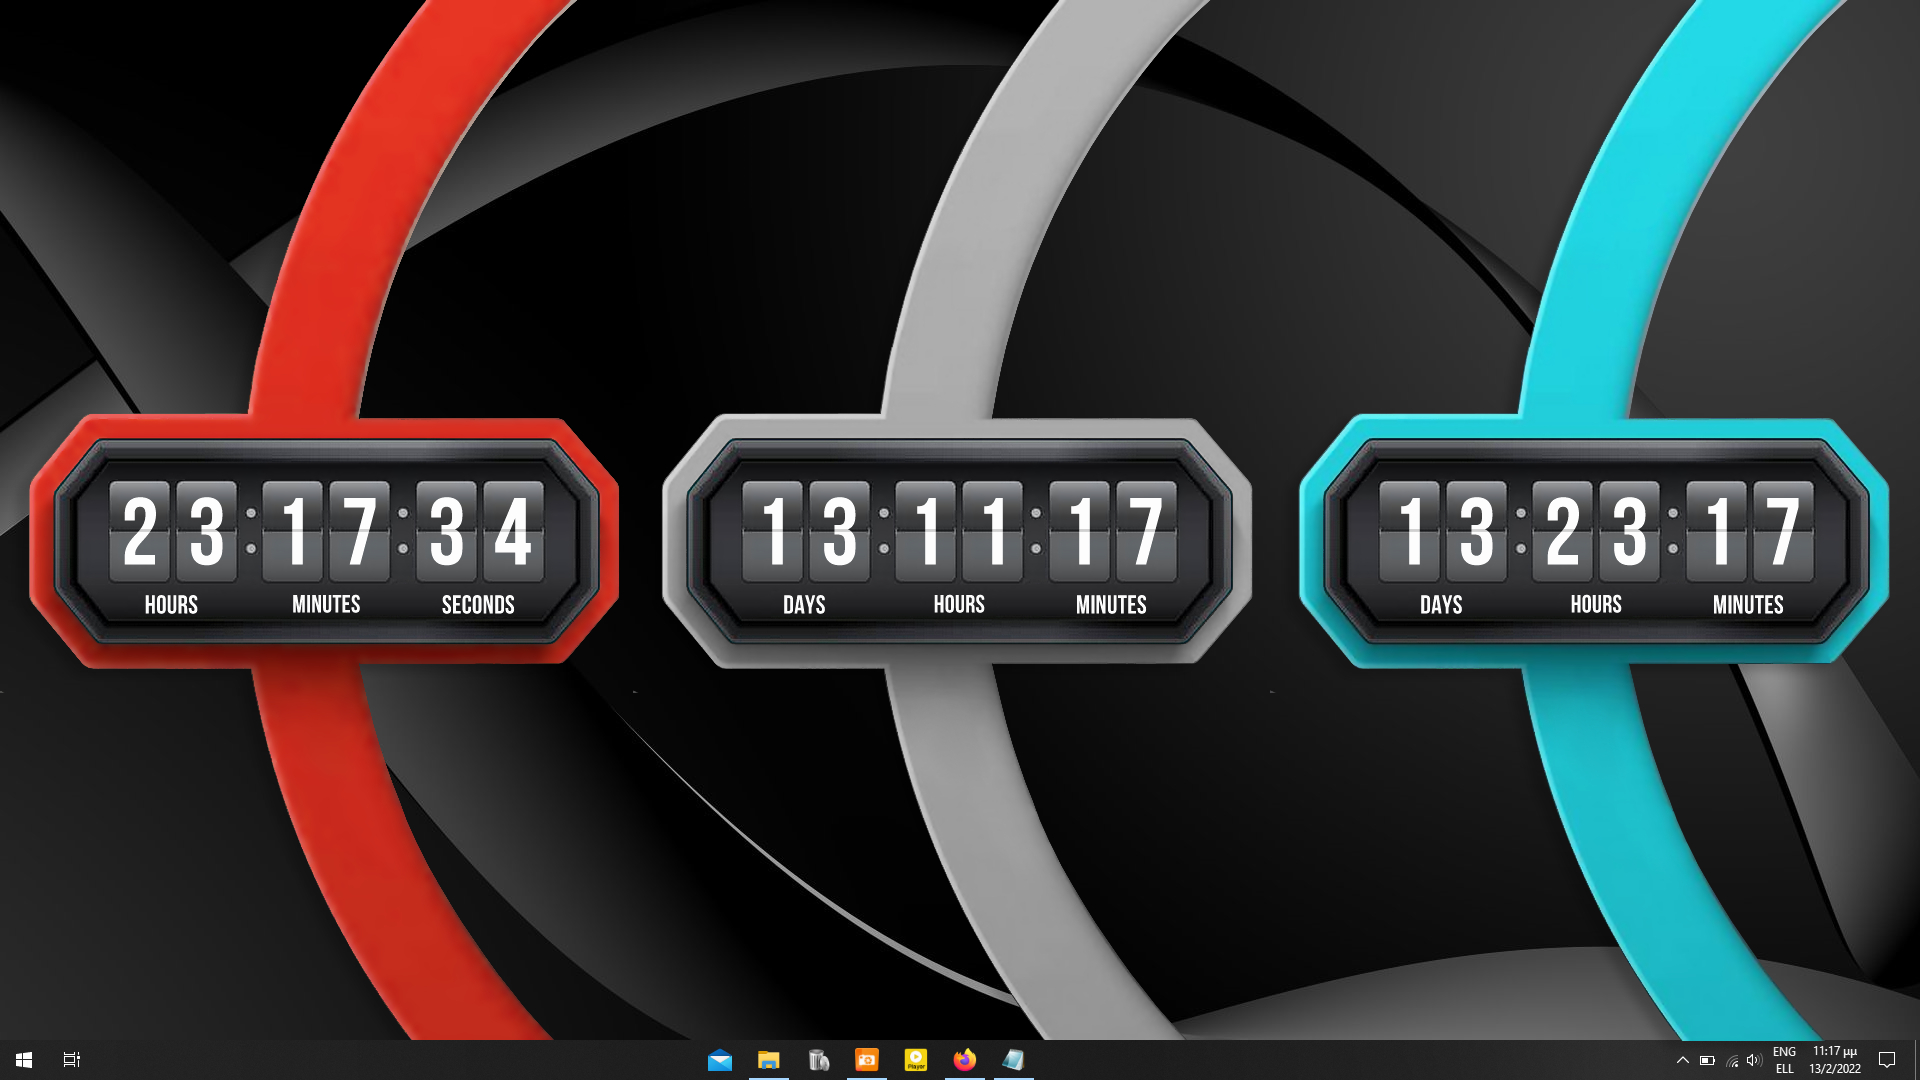Launch the yellow Player app
The width and height of the screenshot is (1920, 1080).
915,1060
